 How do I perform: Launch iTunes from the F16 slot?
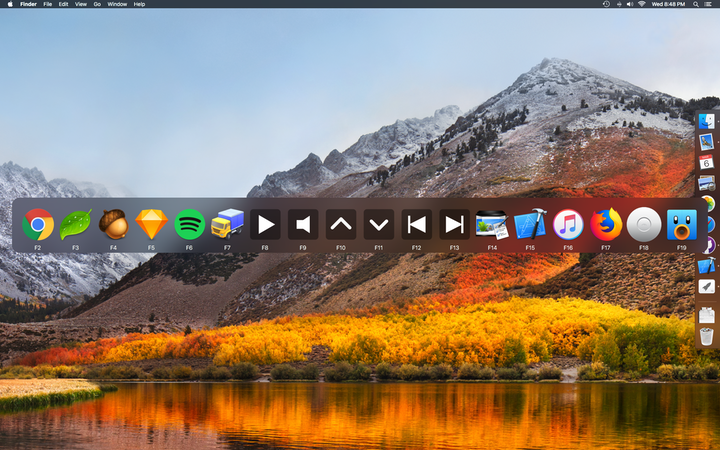click(568, 224)
